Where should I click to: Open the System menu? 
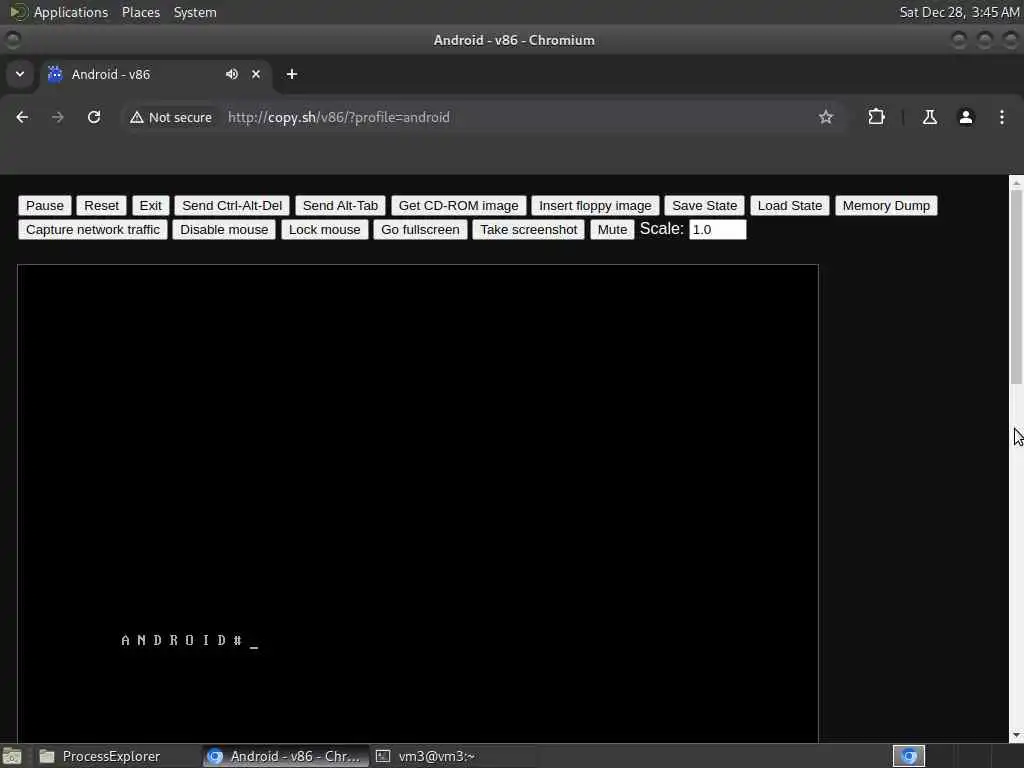pos(195,12)
